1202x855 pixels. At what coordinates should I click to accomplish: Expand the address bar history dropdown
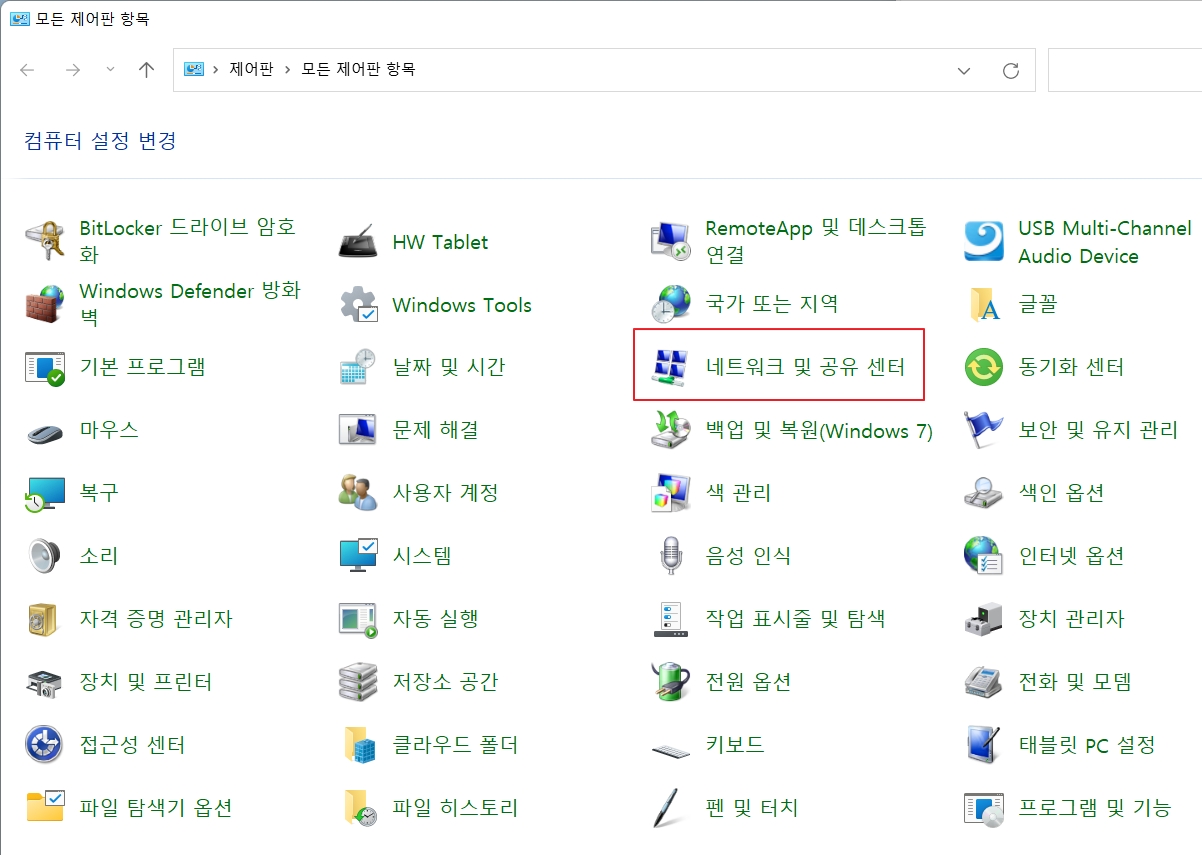(964, 70)
